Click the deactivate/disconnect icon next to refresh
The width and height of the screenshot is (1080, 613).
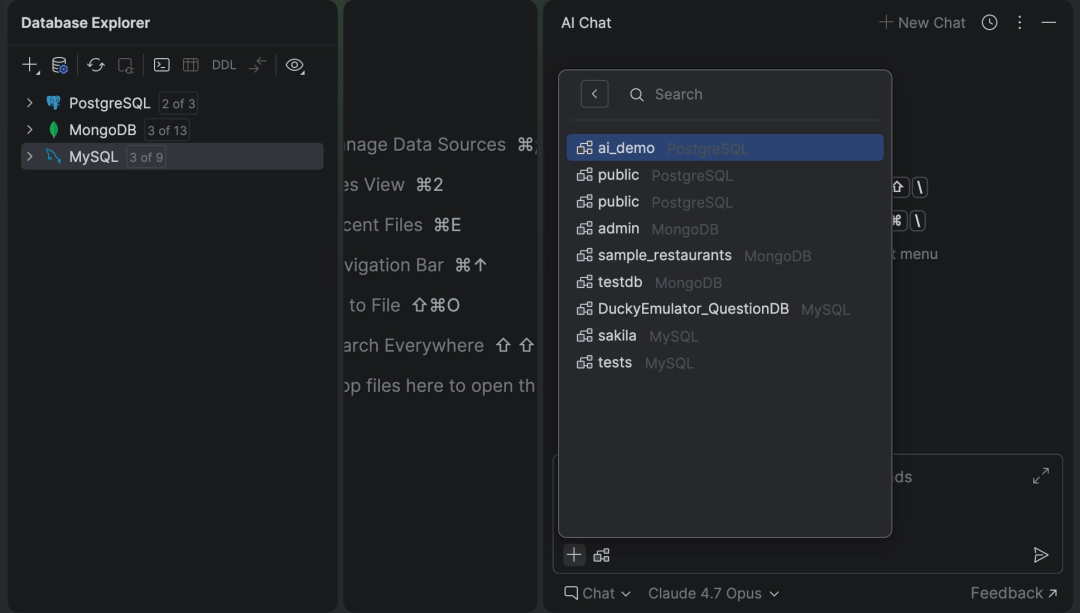pos(125,65)
